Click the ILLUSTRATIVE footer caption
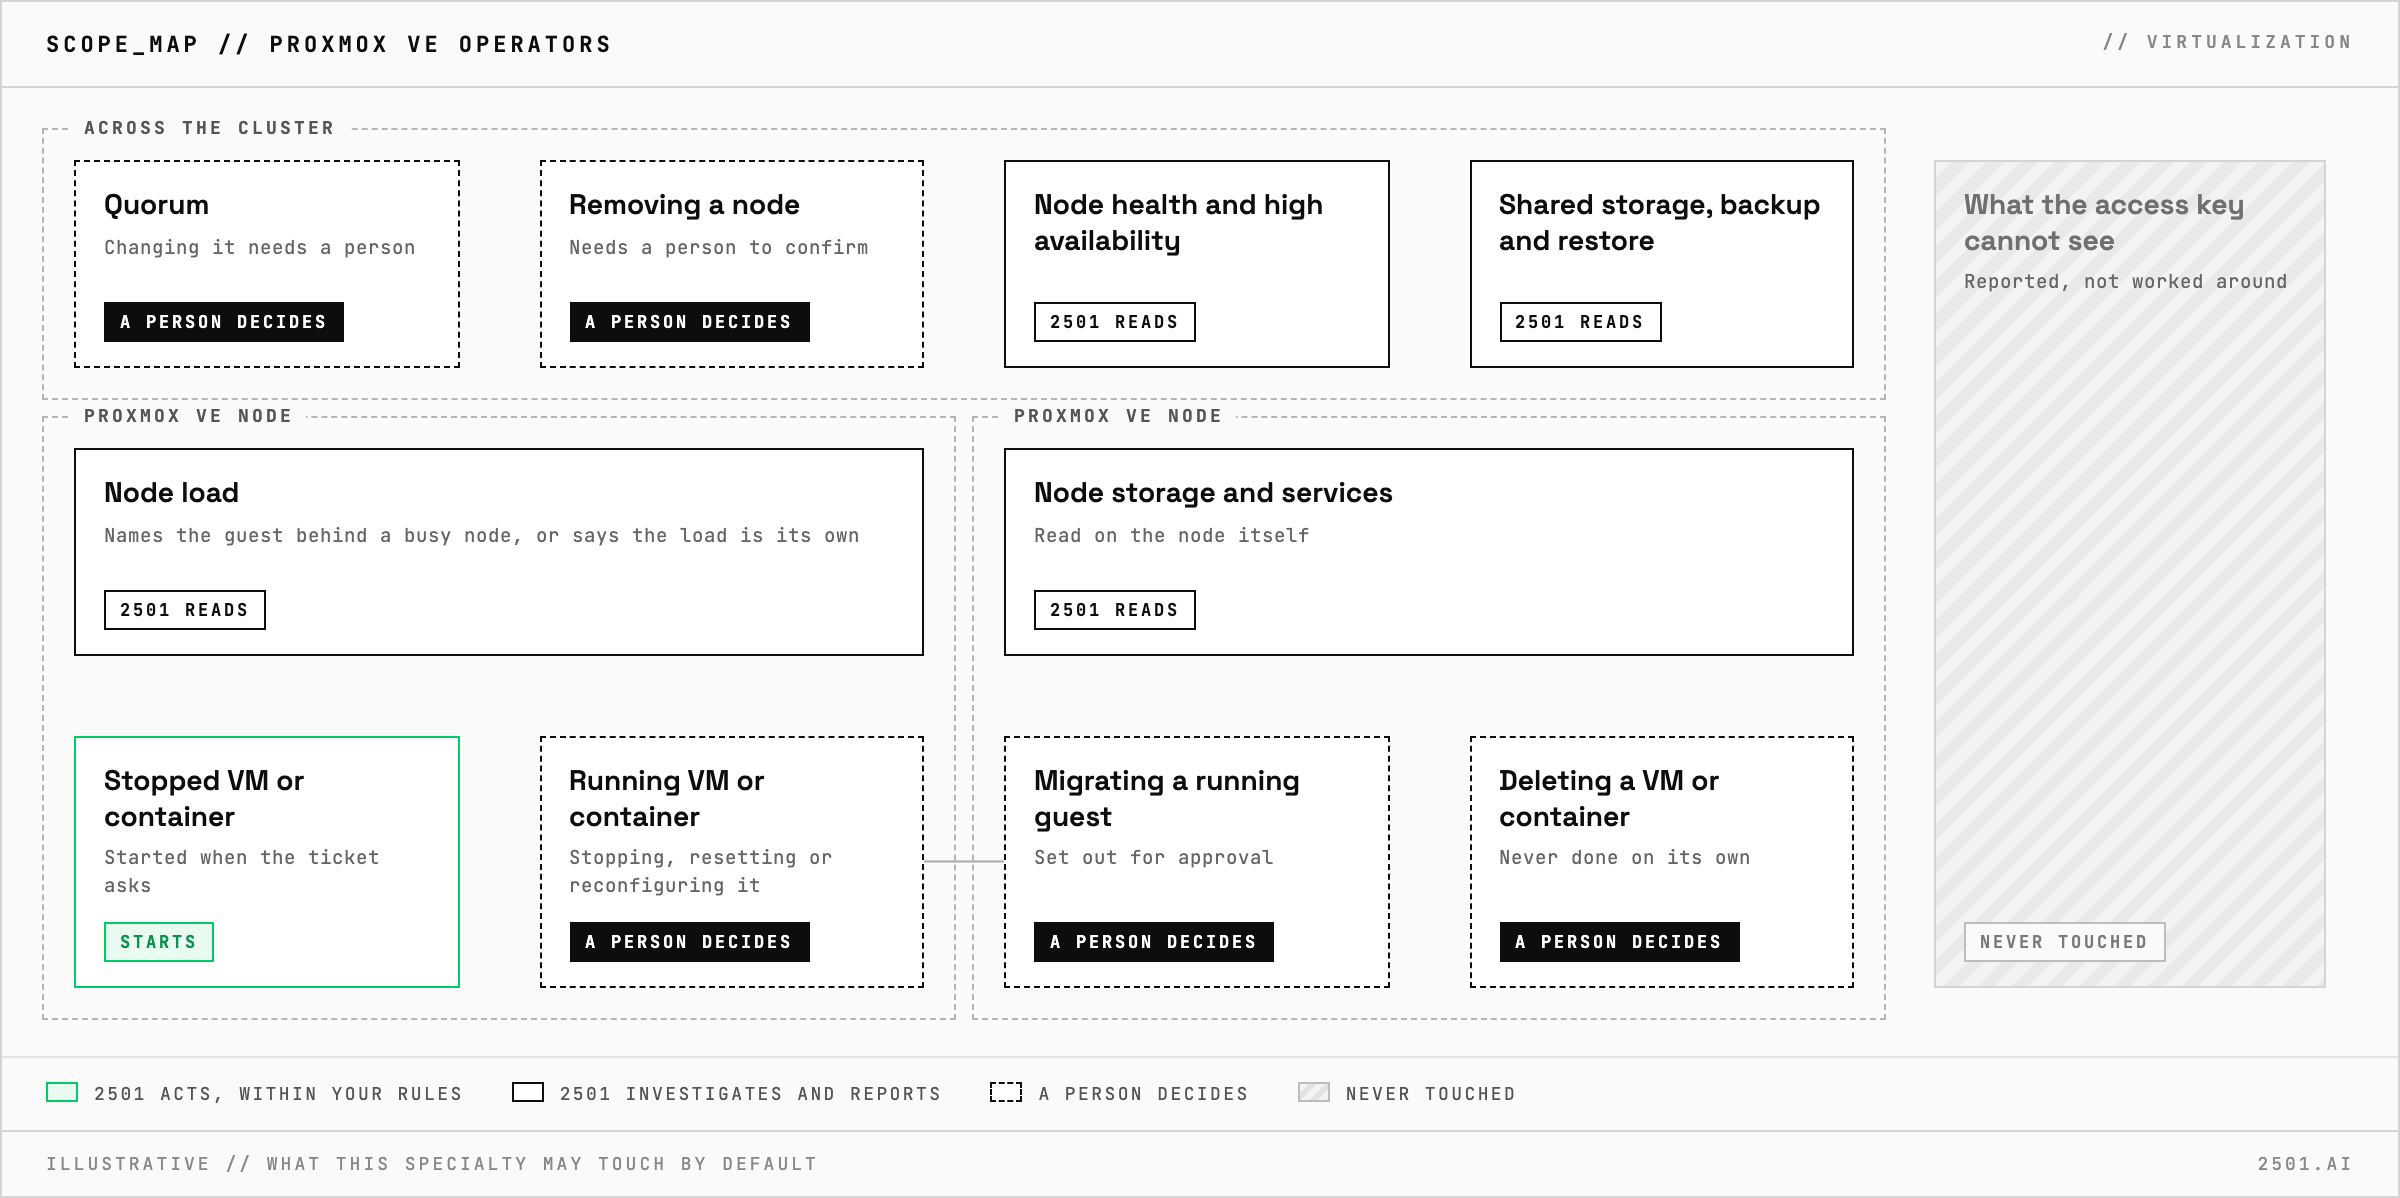2400x1198 pixels. click(x=432, y=1164)
